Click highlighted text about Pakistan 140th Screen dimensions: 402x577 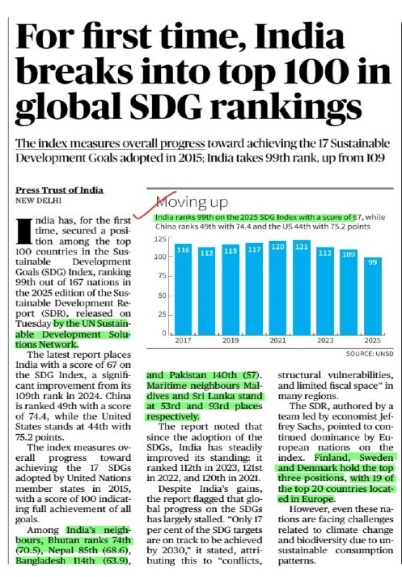click(204, 375)
